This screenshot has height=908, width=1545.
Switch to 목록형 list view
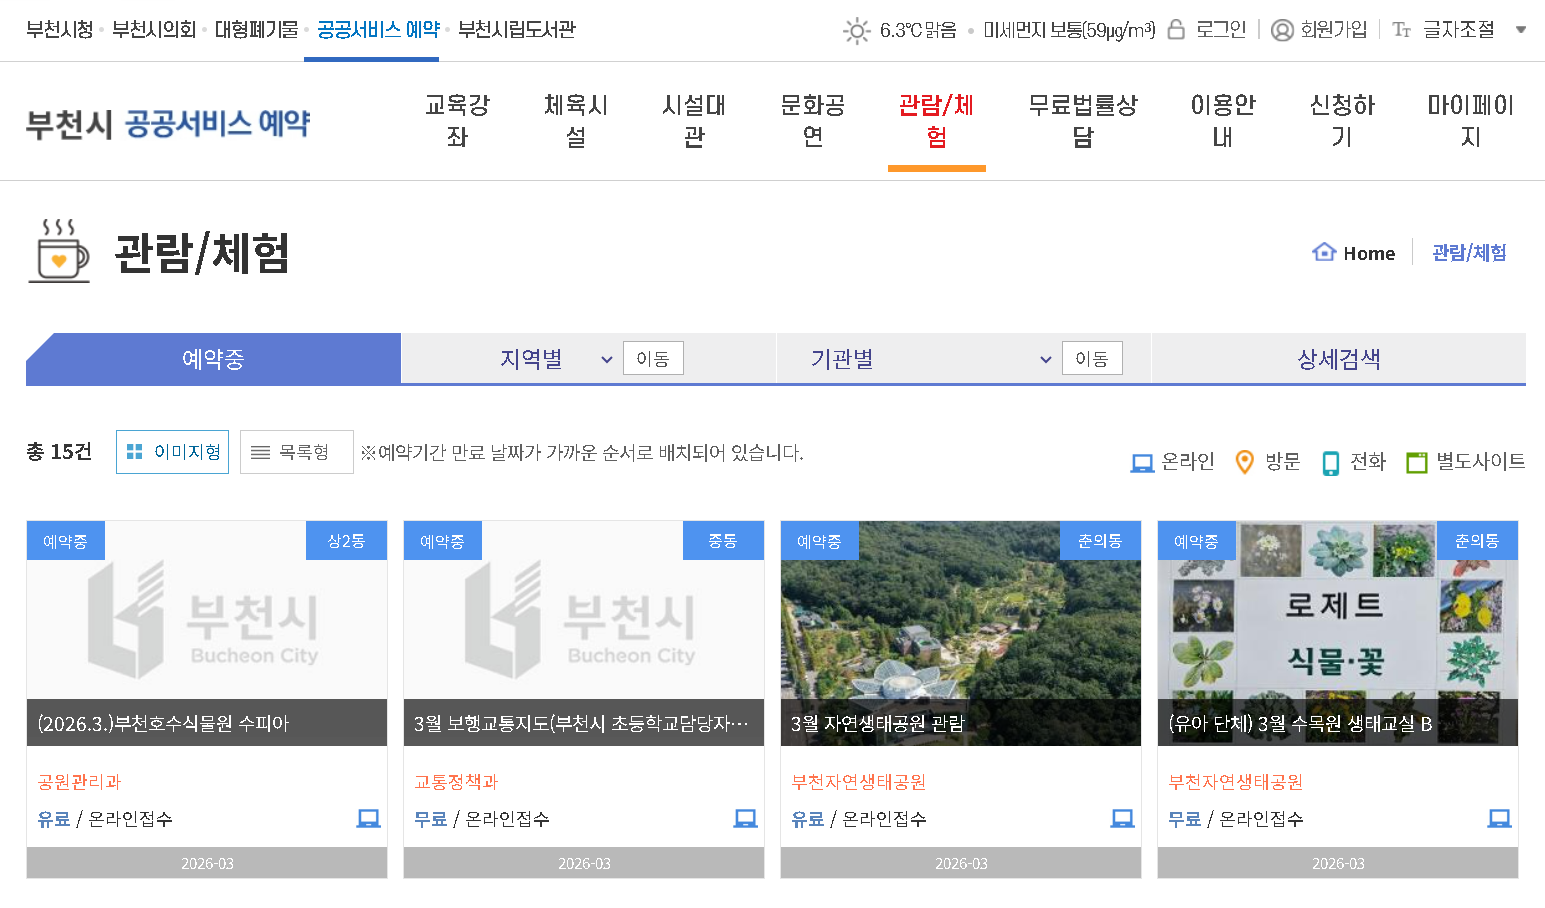(x=296, y=452)
